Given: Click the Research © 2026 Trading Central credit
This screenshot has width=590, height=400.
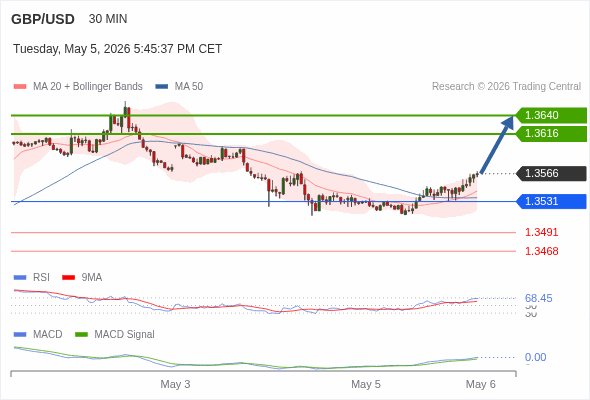Looking at the screenshot, I should pyautogui.click(x=506, y=87).
